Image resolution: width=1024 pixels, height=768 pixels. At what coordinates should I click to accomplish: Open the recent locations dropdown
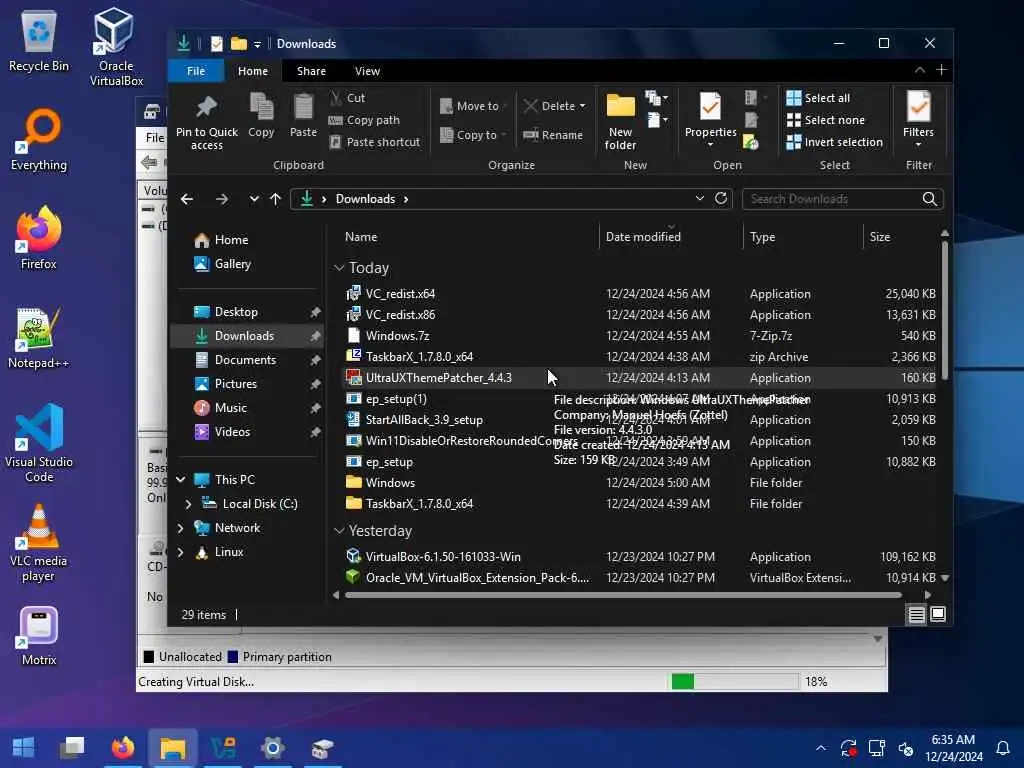point(254,199)
